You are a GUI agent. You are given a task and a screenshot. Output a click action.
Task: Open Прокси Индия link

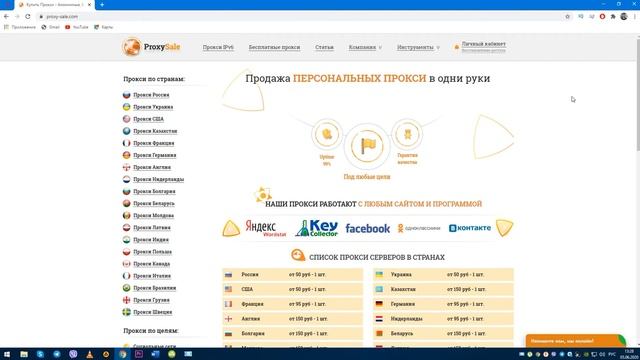[151, 240]
